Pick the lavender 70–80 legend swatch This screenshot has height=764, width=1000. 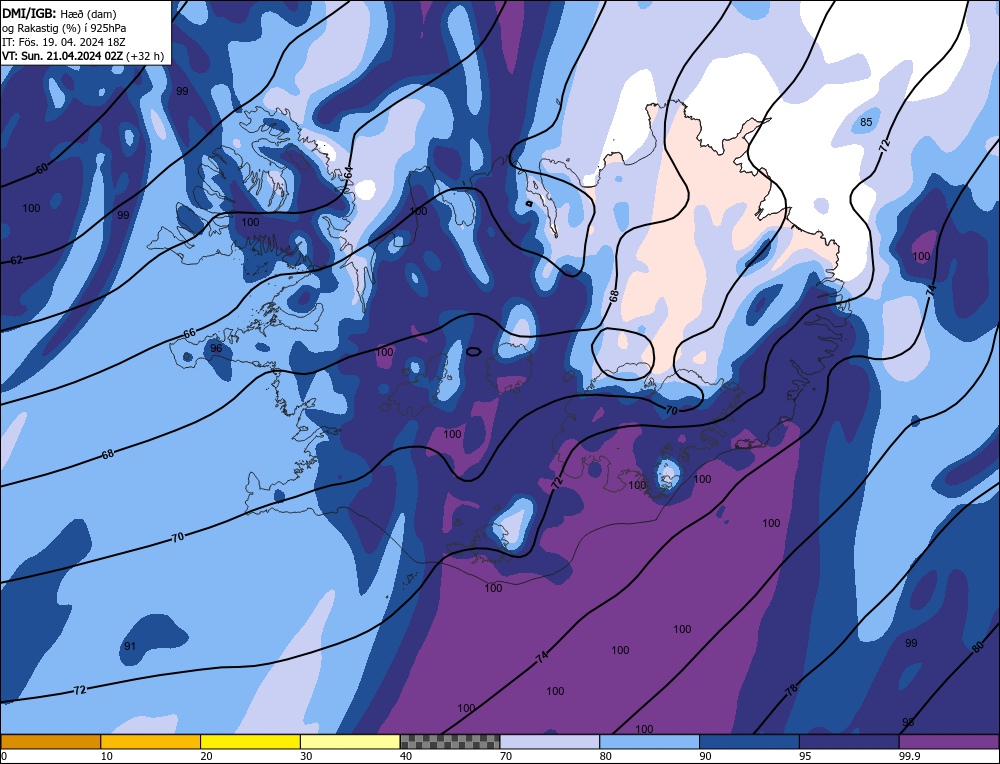(x=550, y=741)
